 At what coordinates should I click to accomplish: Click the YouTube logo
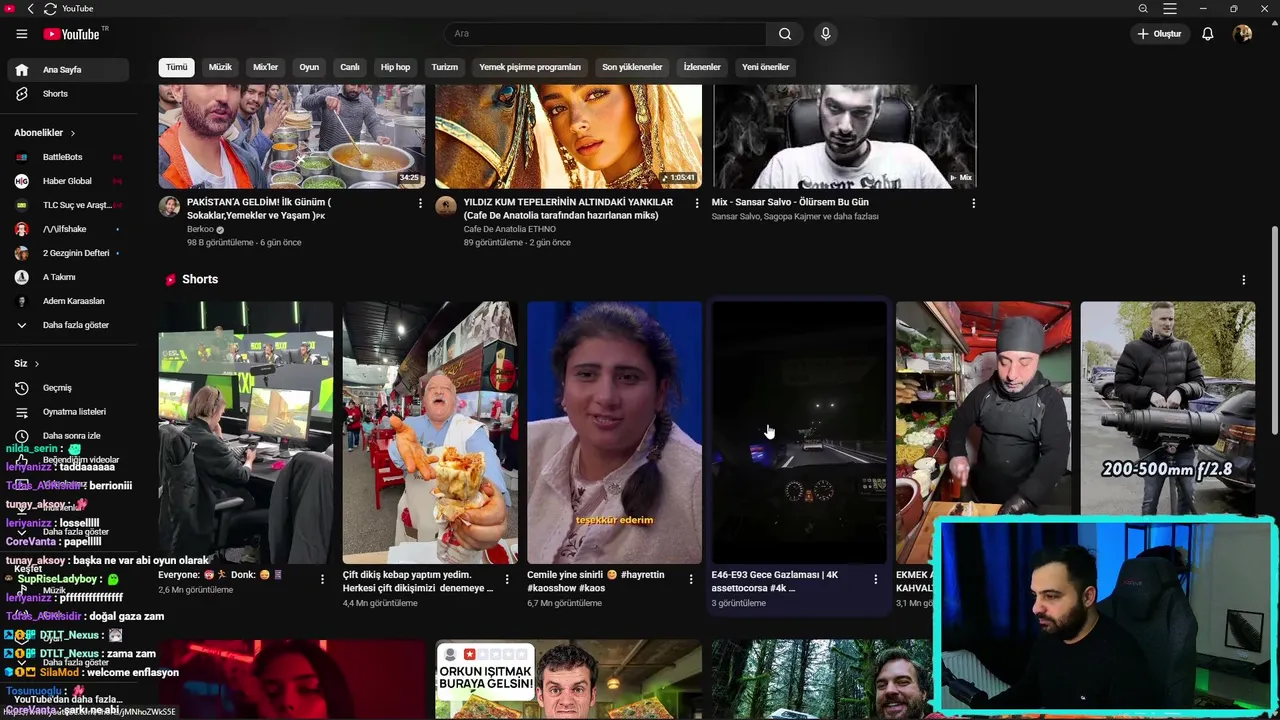pyautogui.click(x=72, y=34)
